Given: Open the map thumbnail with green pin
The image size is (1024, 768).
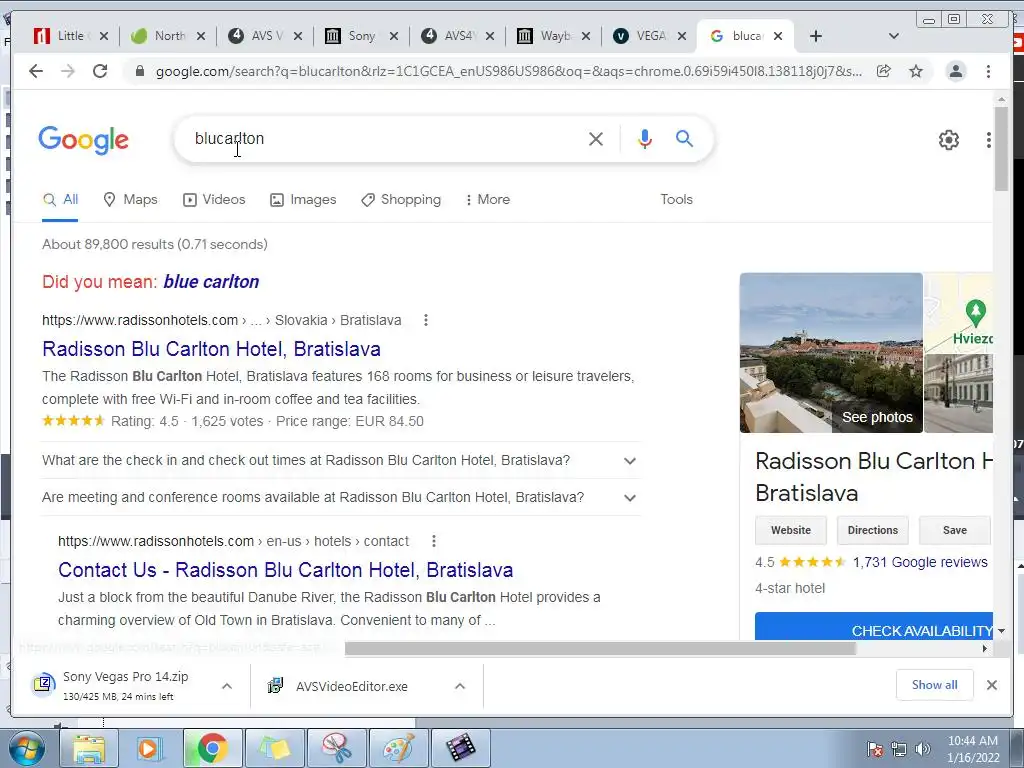Looking at the screenshot, I should click(959, 313).
